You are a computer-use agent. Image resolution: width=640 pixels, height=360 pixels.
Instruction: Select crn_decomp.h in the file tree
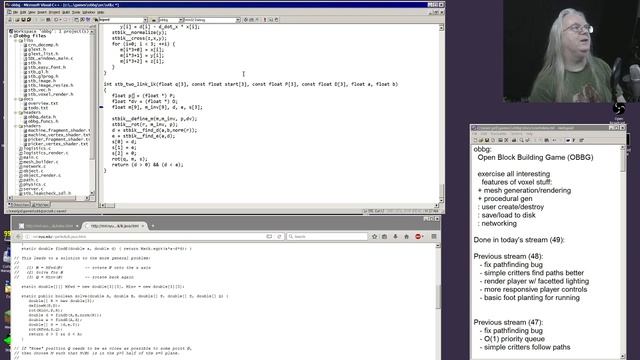click(43, 45)
